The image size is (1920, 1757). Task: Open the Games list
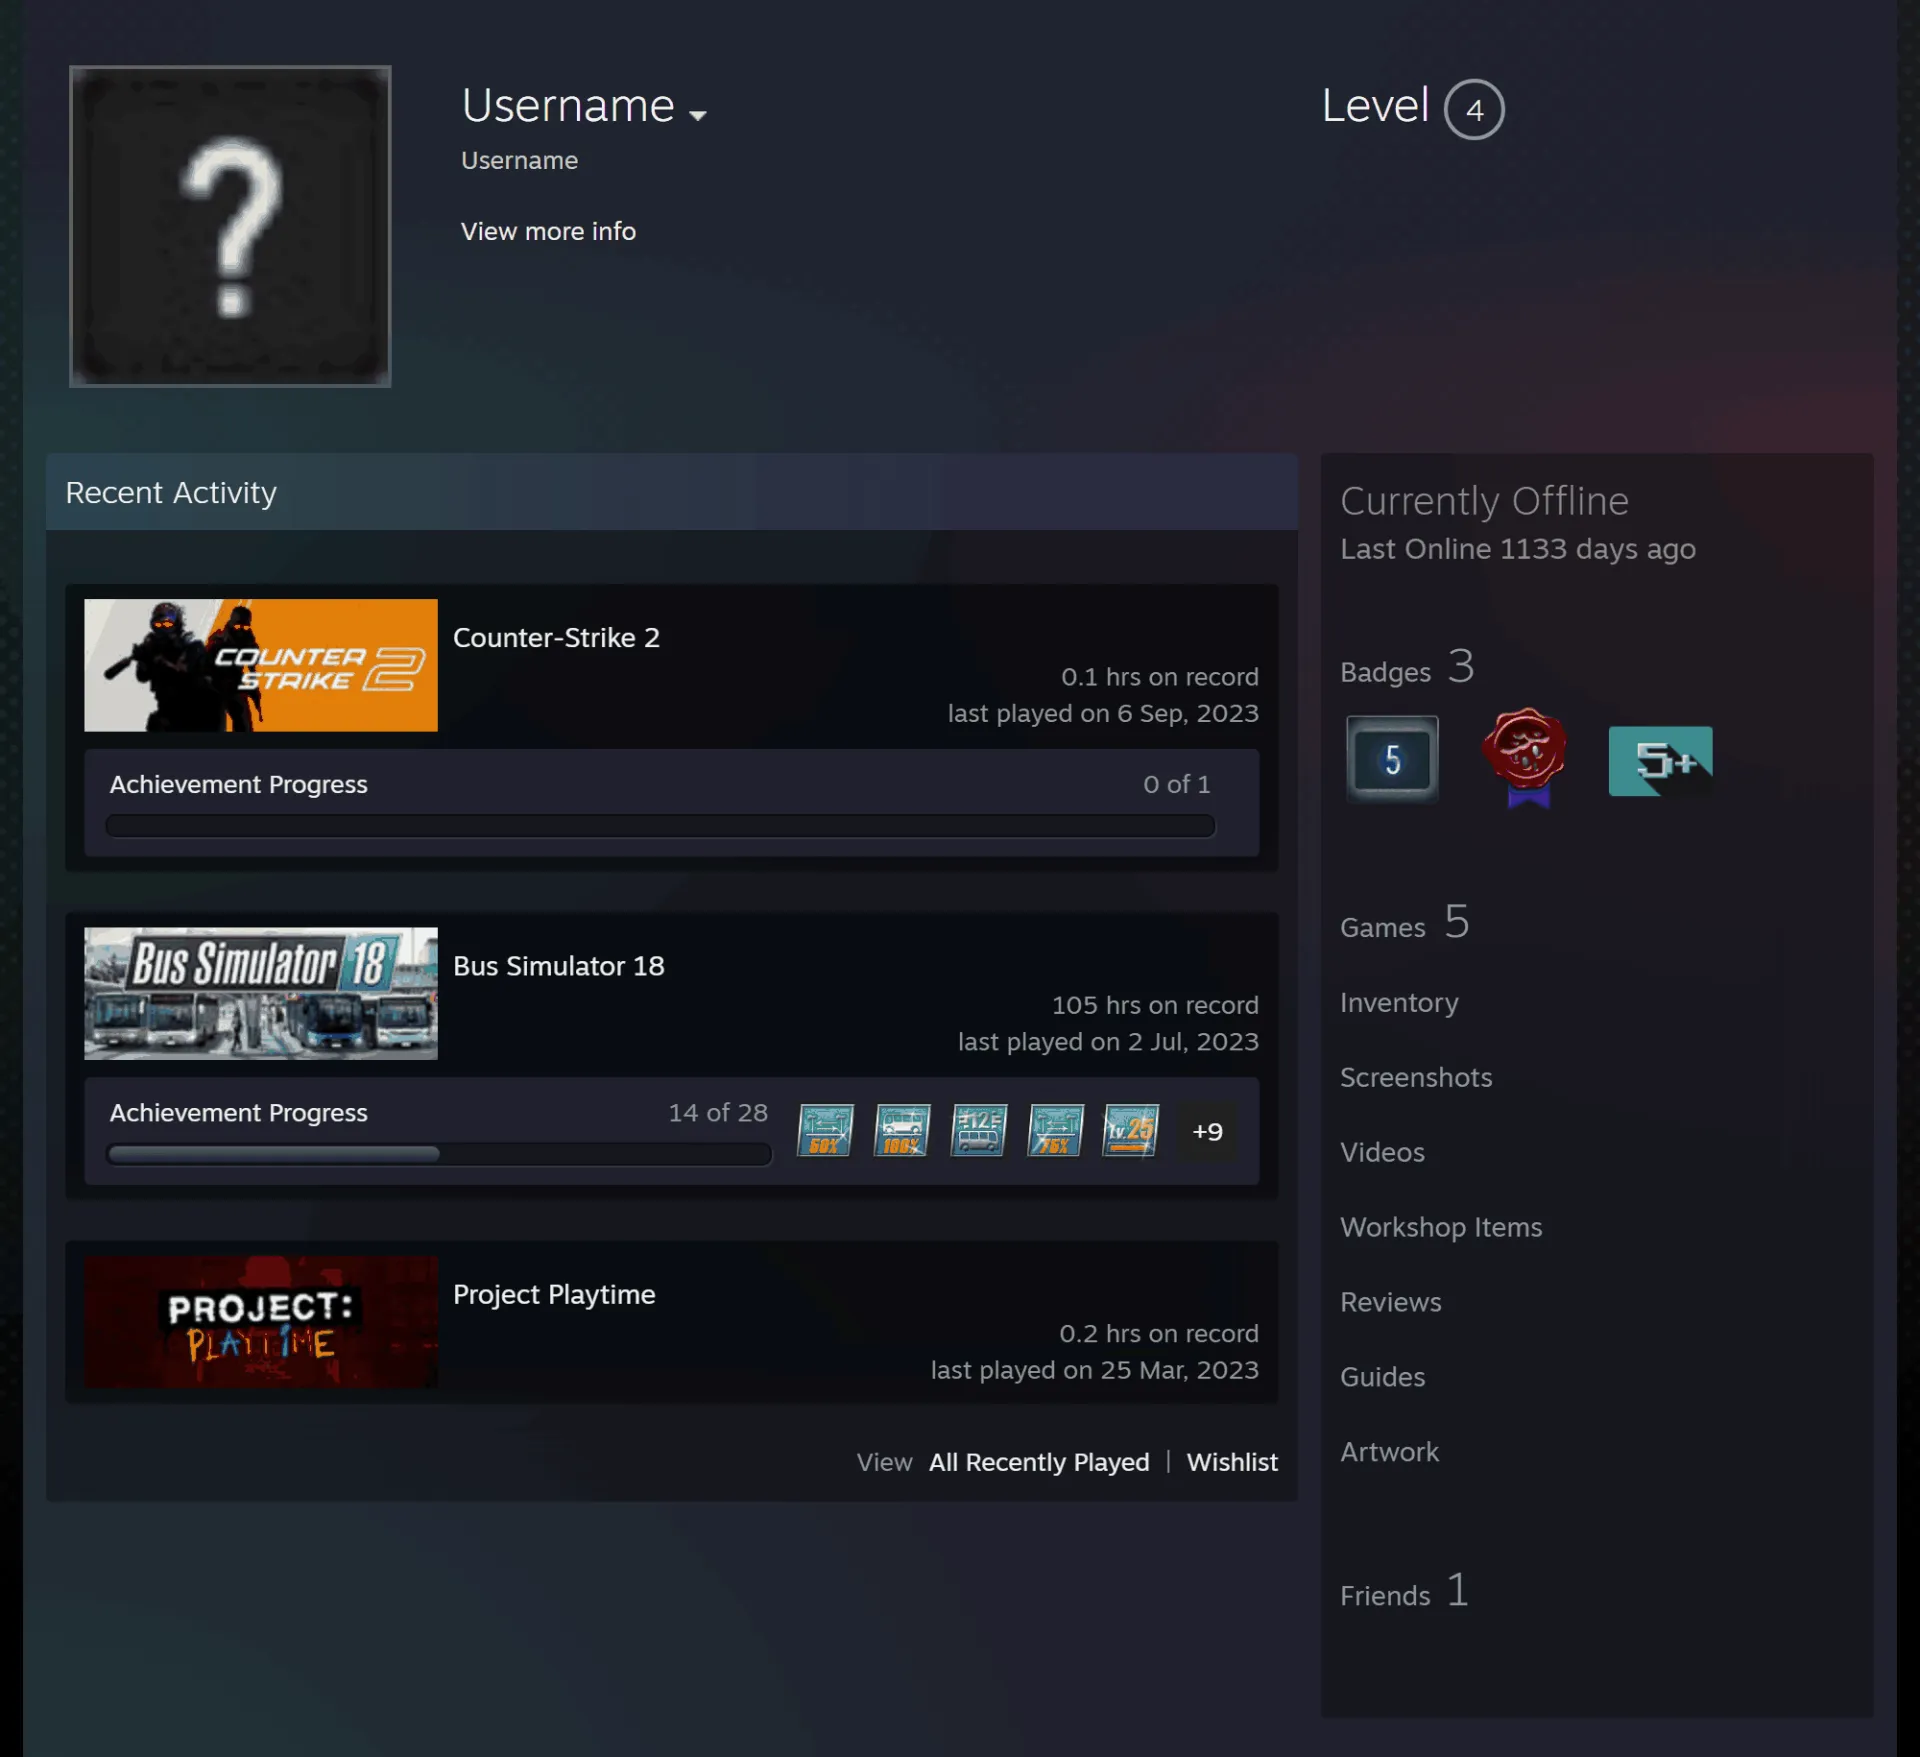tap(1405, 922)
